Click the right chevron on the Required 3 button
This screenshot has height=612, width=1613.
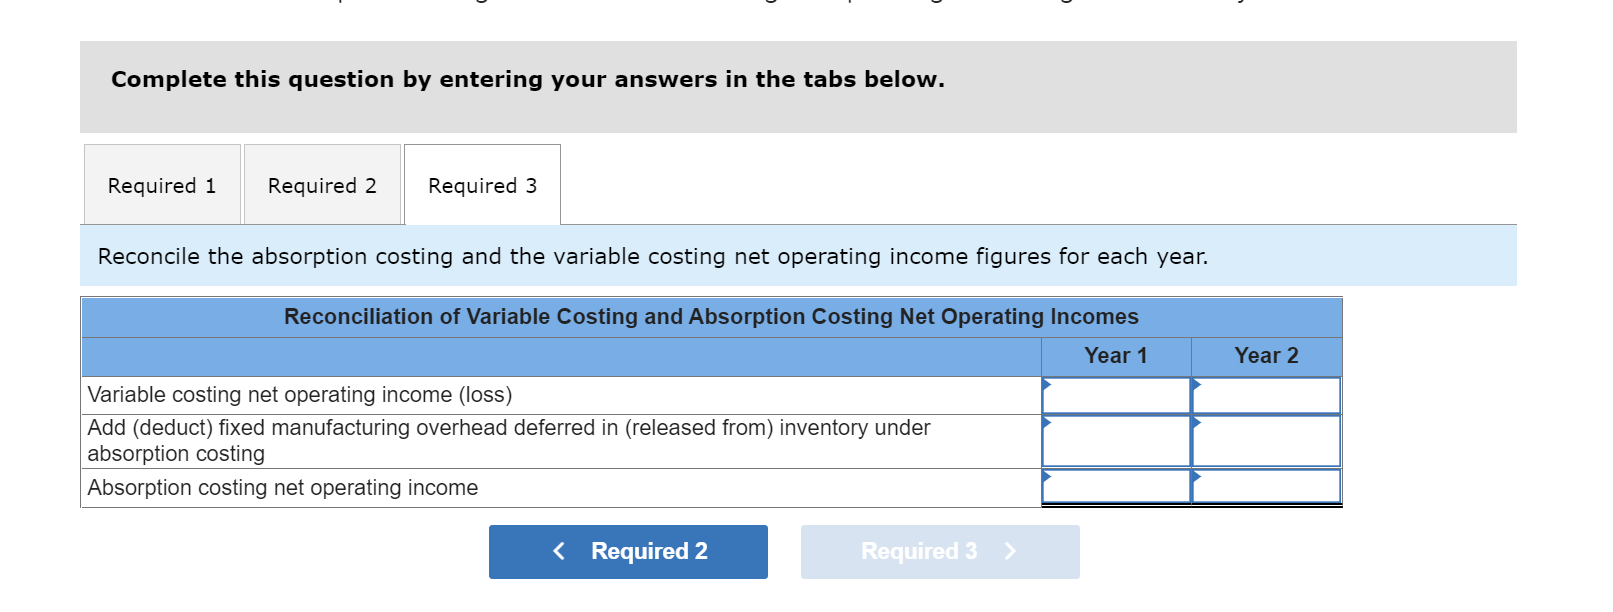(1009, 551)
